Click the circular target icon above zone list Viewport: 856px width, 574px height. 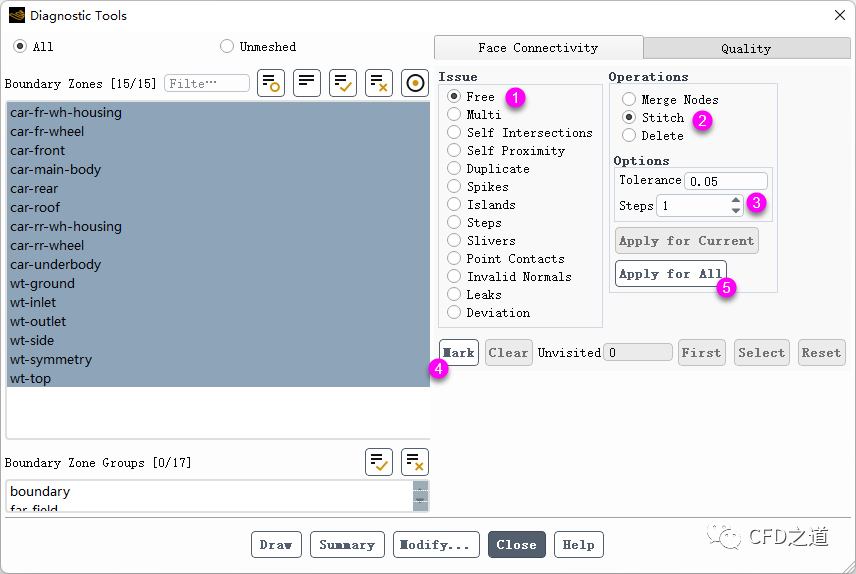pos(415,84)
